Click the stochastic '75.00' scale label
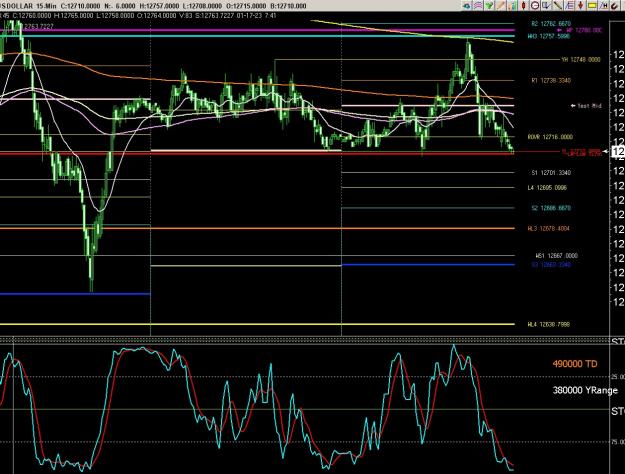 click(618, 442)
